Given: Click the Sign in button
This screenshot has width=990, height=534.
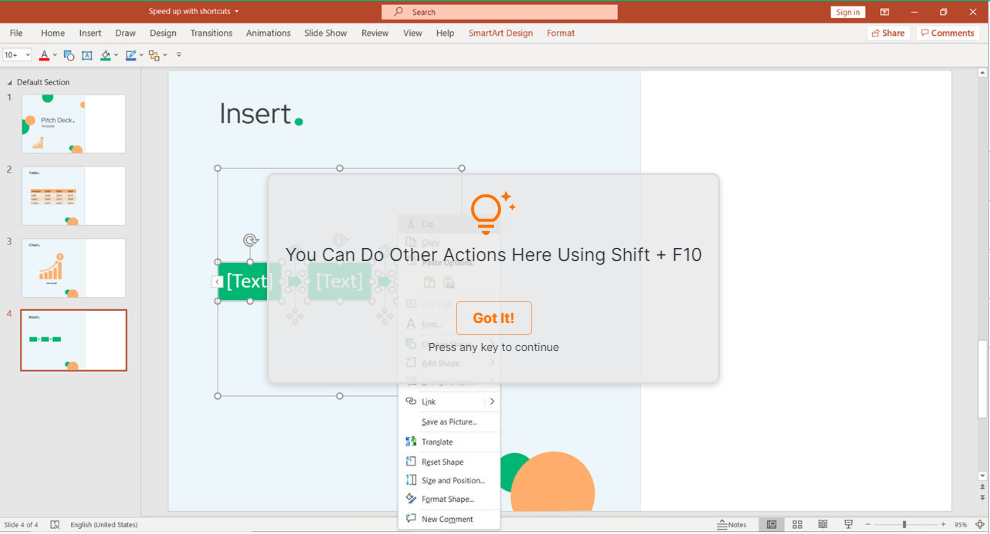Looking at the screenshot, I should (x=847, y=12).
